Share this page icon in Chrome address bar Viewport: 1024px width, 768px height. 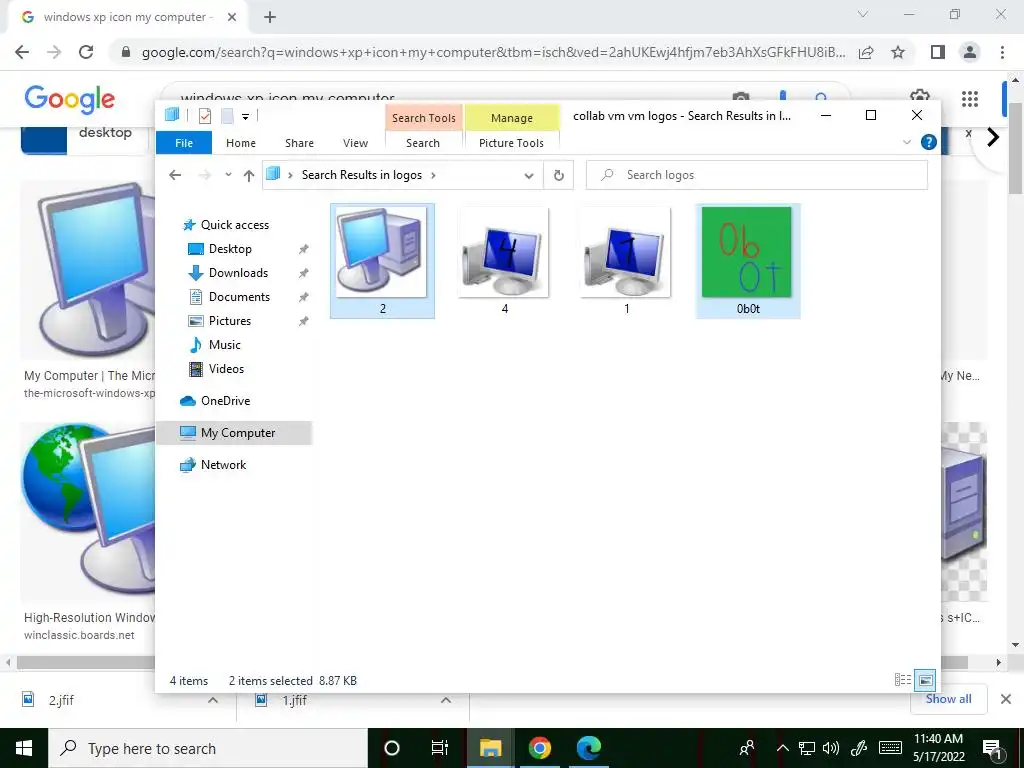tap(866, 52)
